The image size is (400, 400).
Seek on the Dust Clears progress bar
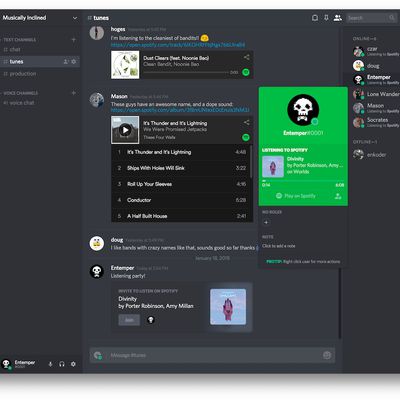click(186, 72)
